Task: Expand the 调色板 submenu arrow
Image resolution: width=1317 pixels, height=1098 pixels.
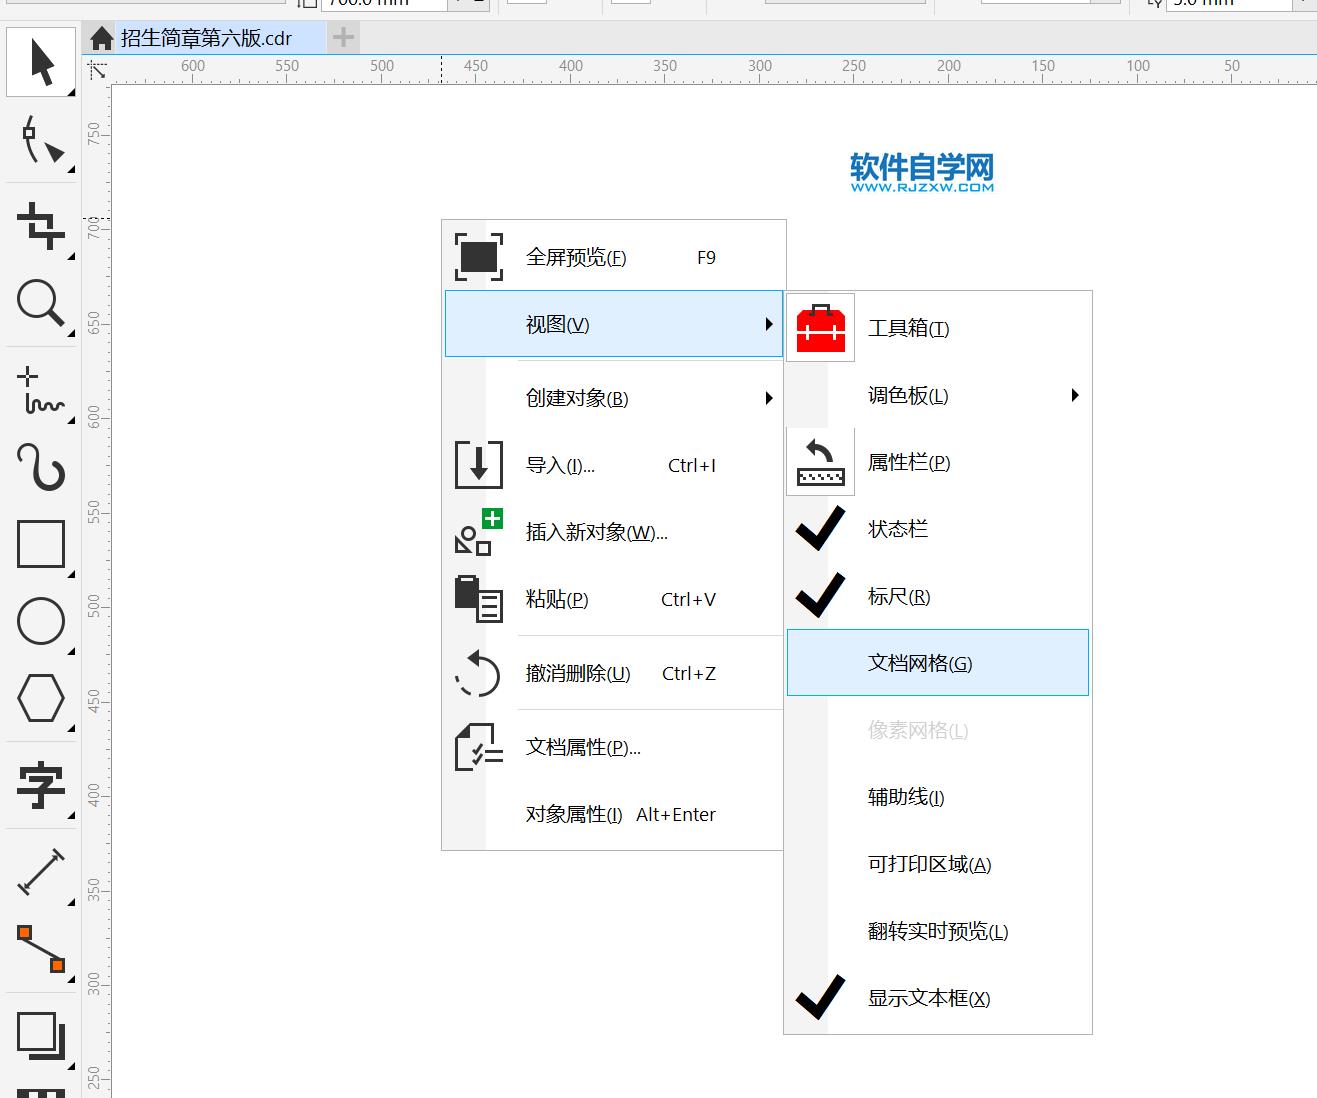Action: (1075, 395)
